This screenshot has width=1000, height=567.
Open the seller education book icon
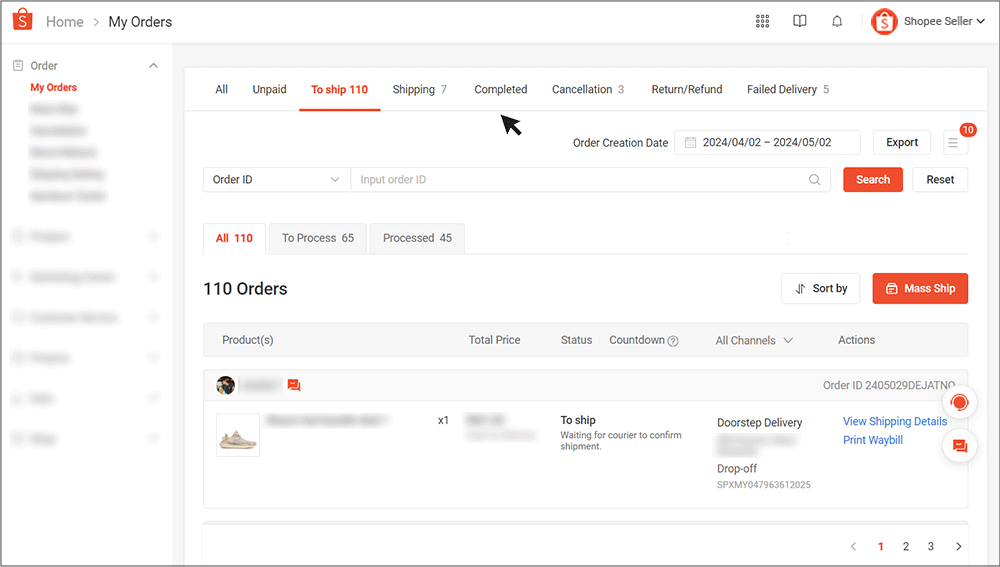tap(799, 21)
